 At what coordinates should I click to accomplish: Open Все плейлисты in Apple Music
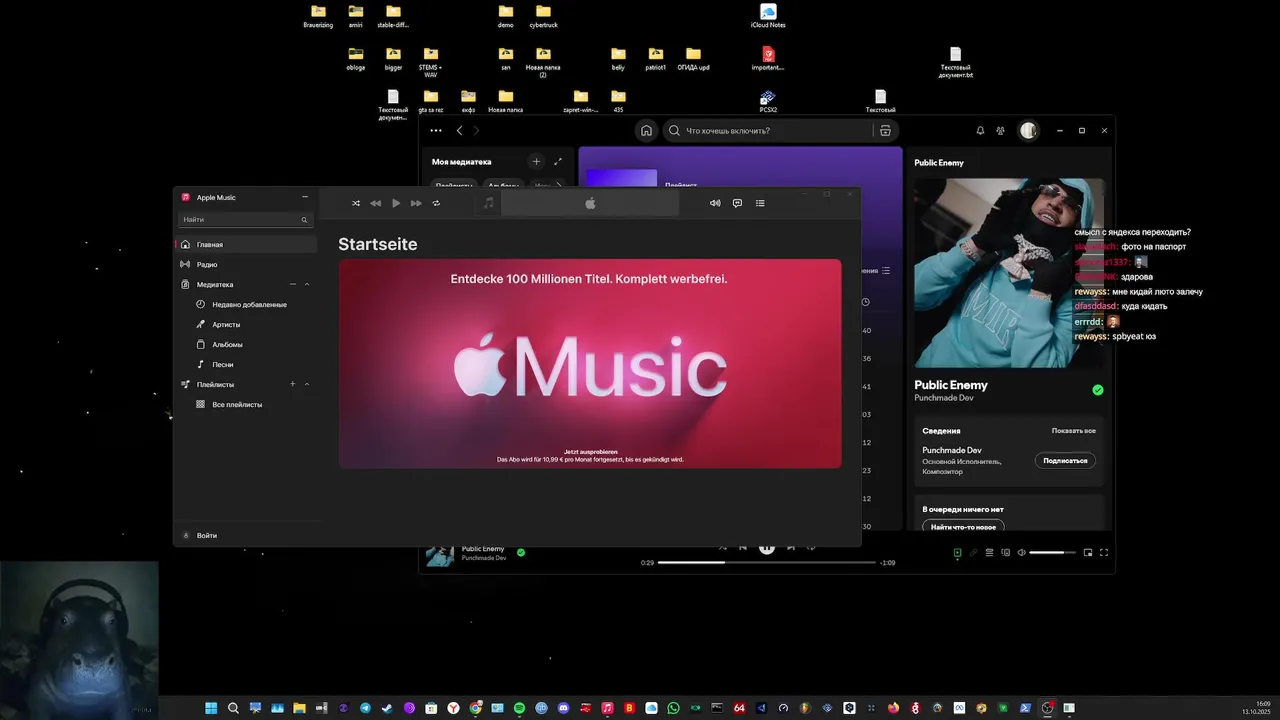[237, 404]
